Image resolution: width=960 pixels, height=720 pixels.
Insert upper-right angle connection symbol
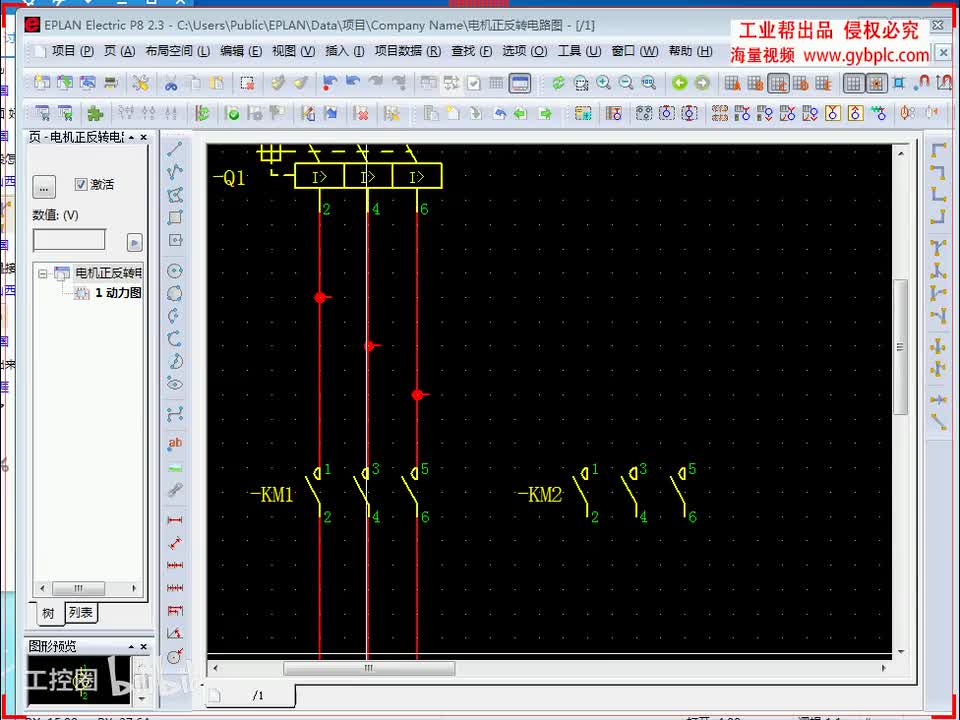click(938, 171)
